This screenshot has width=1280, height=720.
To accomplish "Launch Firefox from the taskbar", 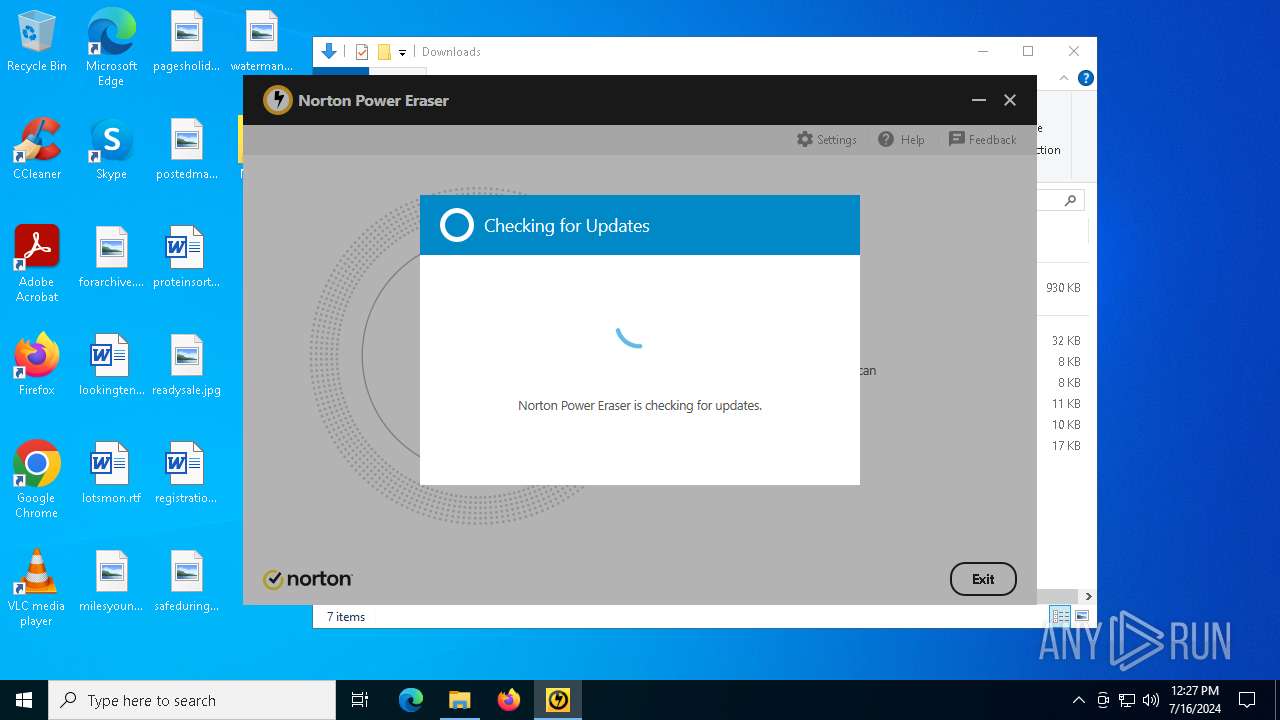I will point(509,700).
